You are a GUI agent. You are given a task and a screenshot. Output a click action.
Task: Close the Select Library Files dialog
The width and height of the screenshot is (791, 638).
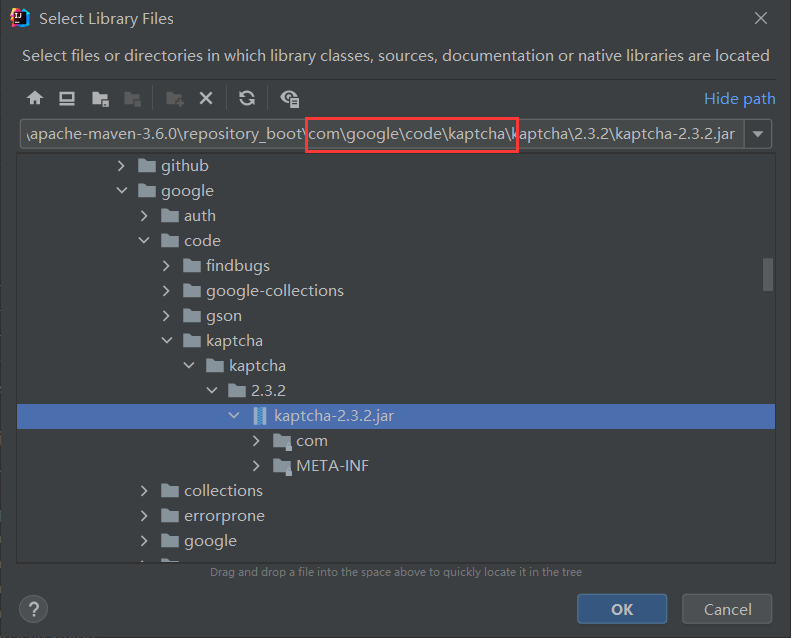[x=760, y=18]
